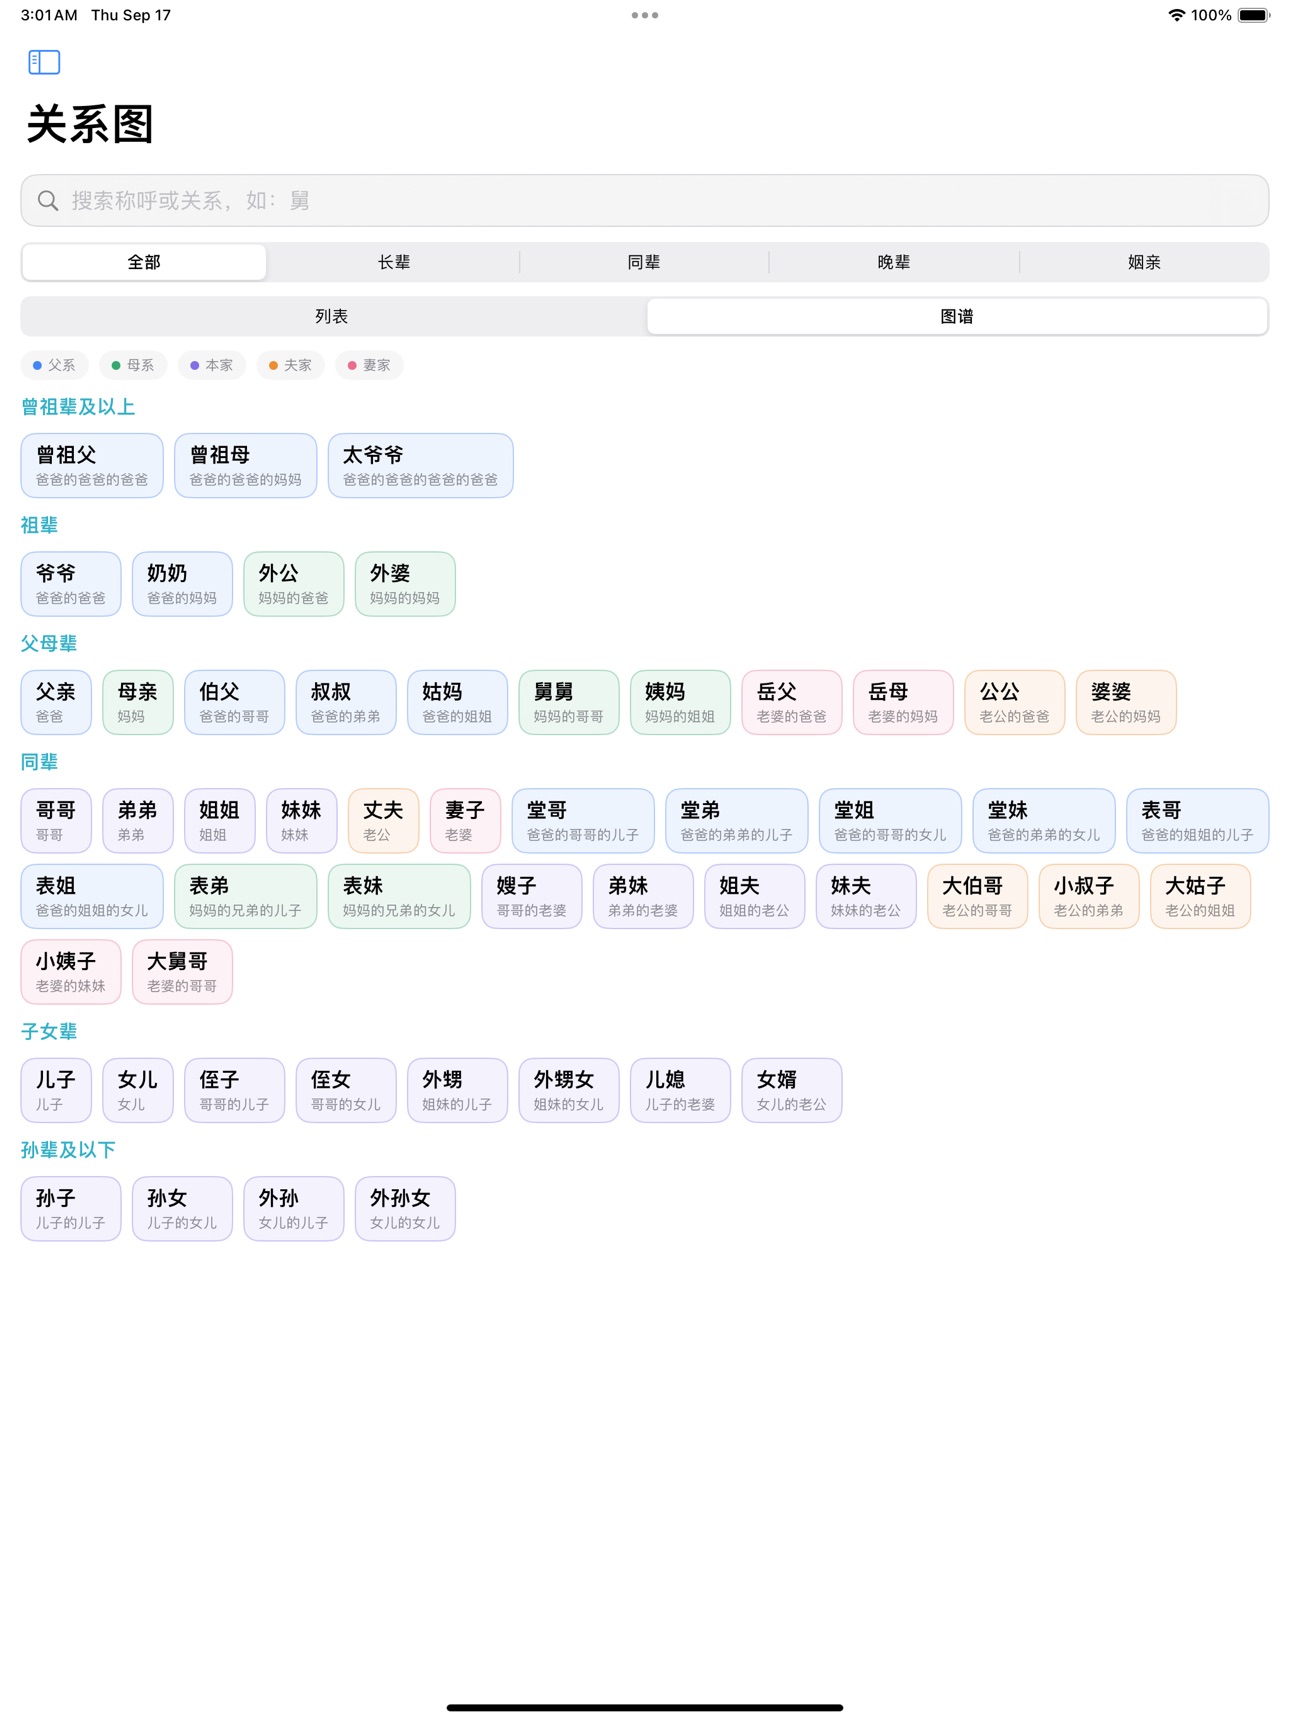1290x1721 pixels.
Task: Open the three-dot multitasking menu
Action: [x=645, y=15]
